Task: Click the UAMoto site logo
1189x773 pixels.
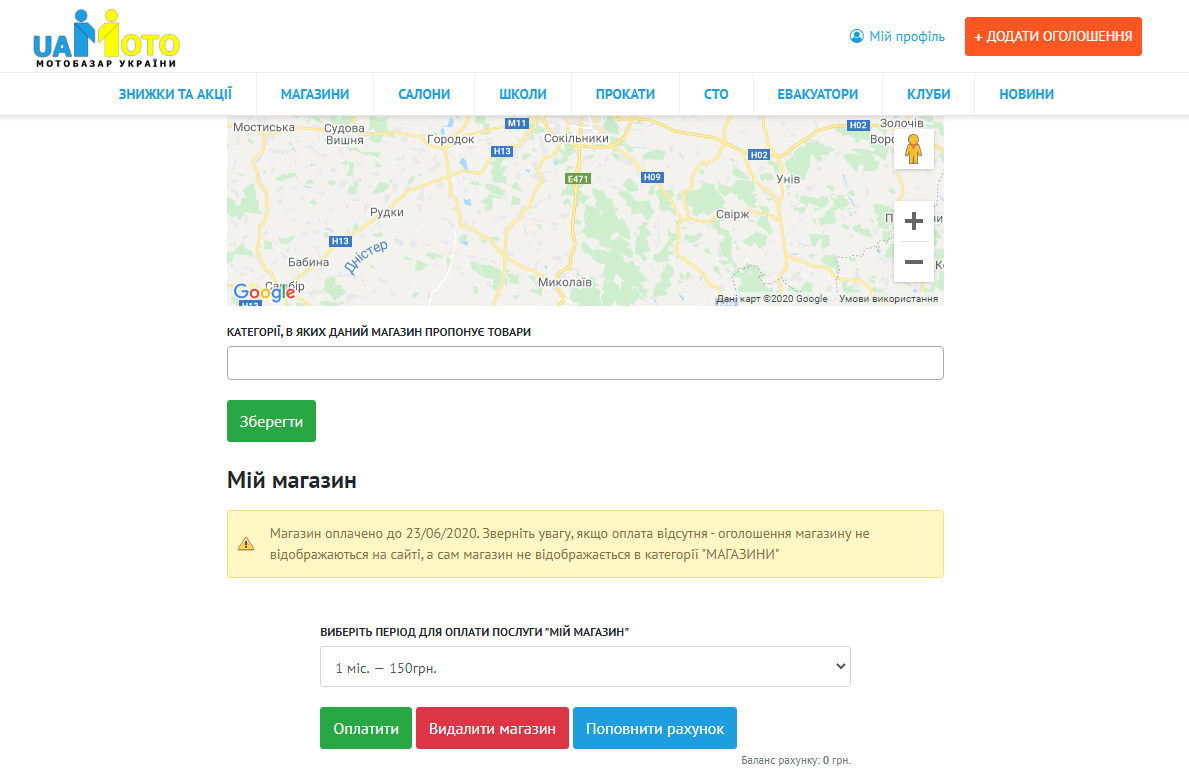Action: tap(106, 39)
